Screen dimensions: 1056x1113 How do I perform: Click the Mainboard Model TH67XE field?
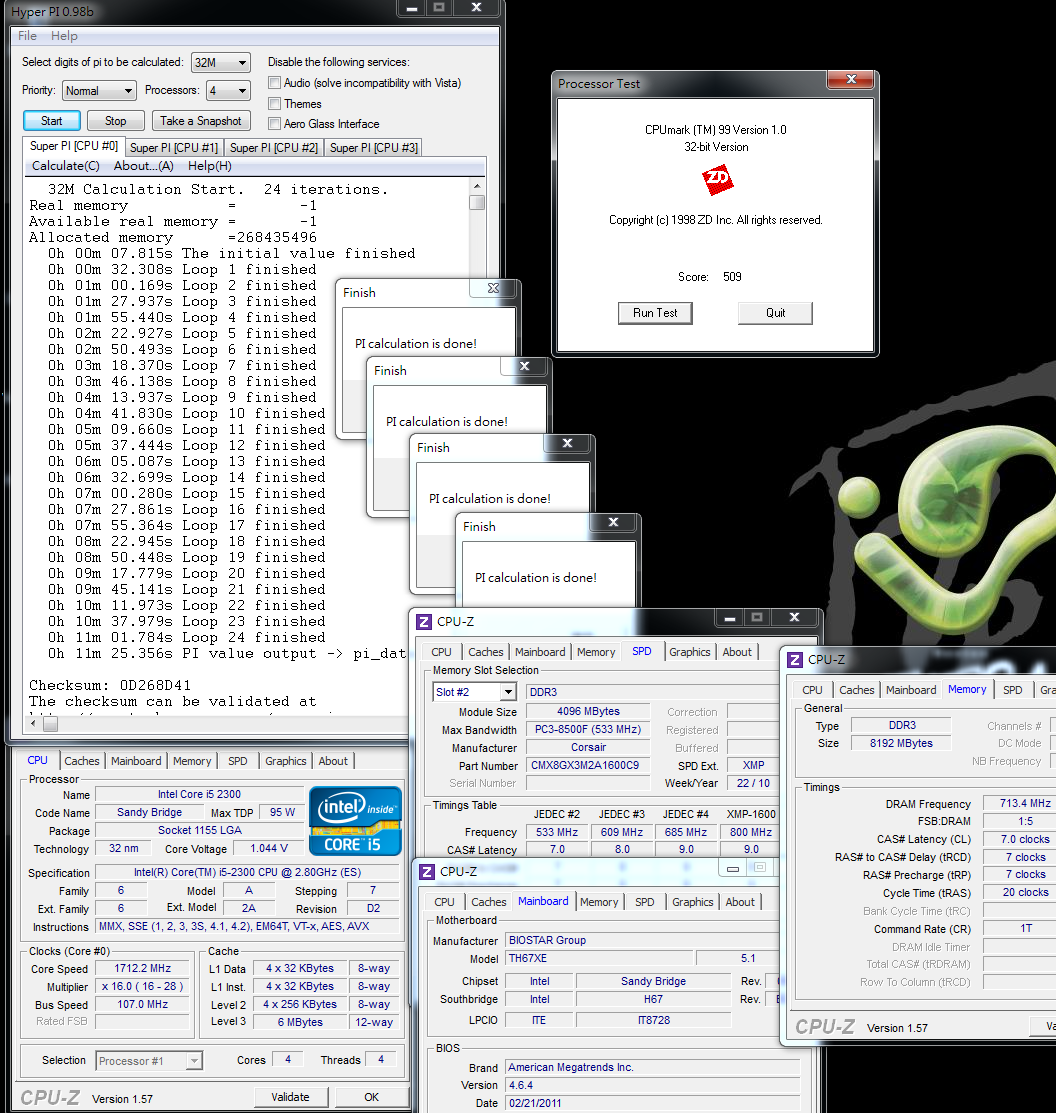coord(598,958)
